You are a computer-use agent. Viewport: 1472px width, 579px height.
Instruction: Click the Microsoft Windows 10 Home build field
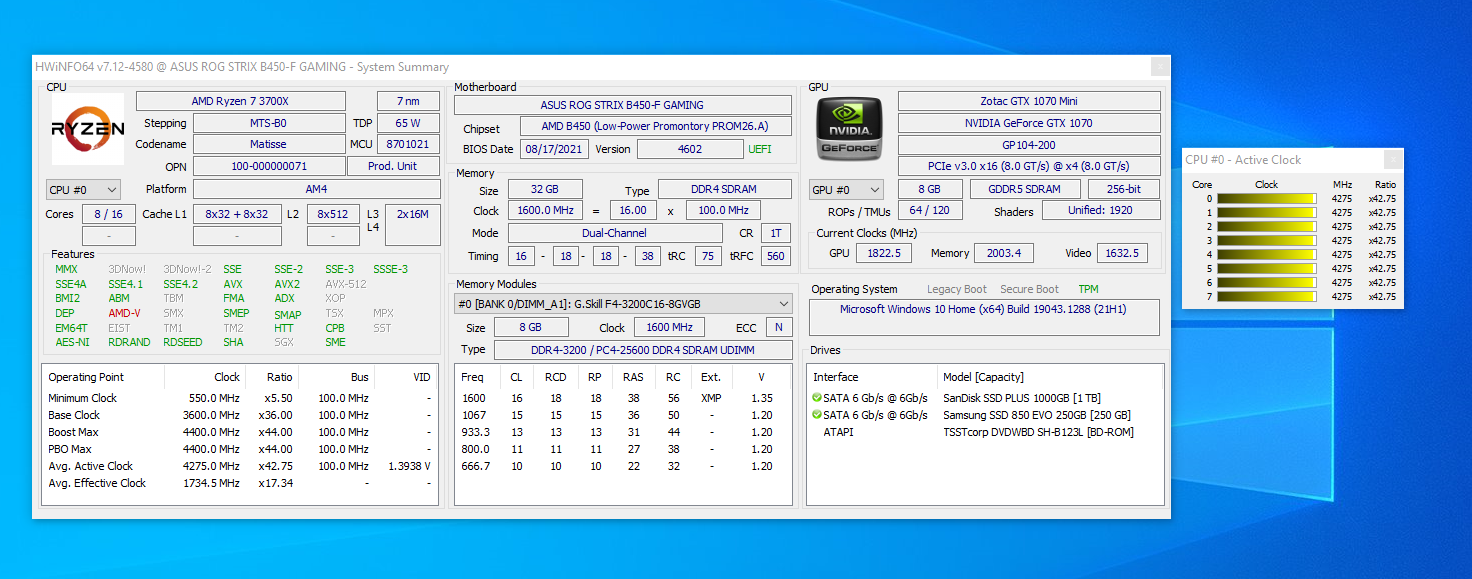coord(985,318)
